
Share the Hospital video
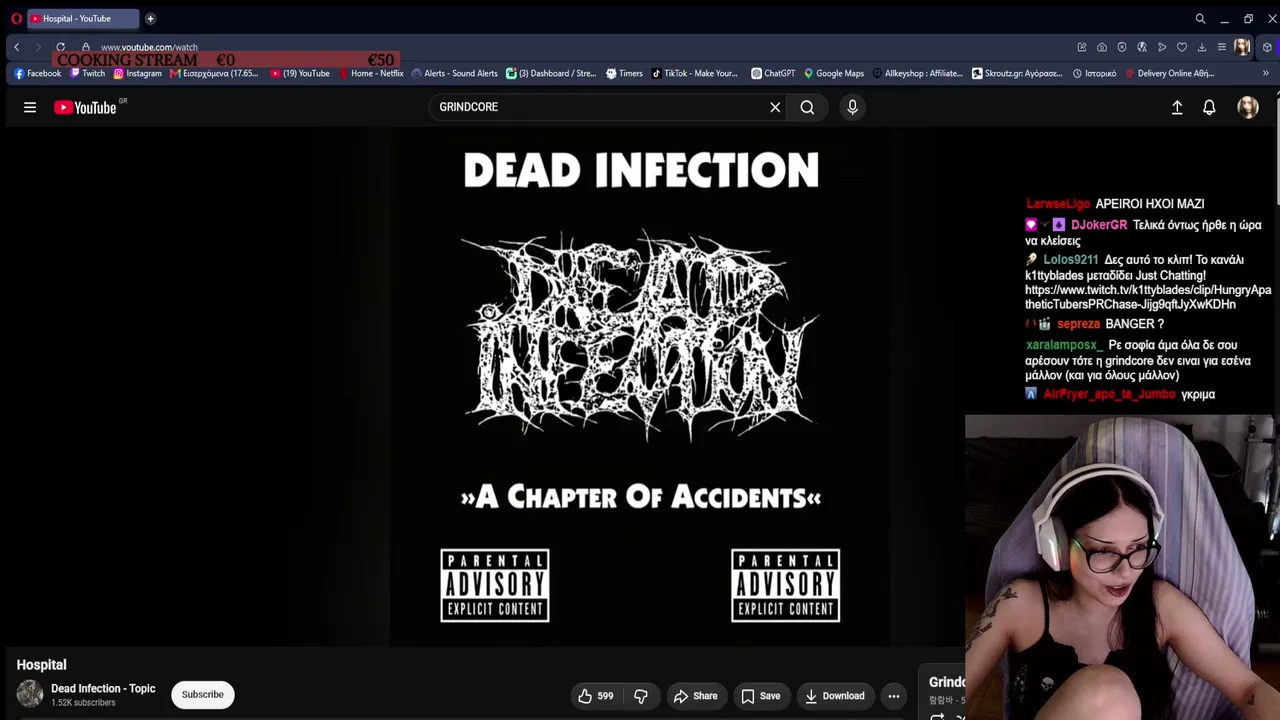[695, 696]
